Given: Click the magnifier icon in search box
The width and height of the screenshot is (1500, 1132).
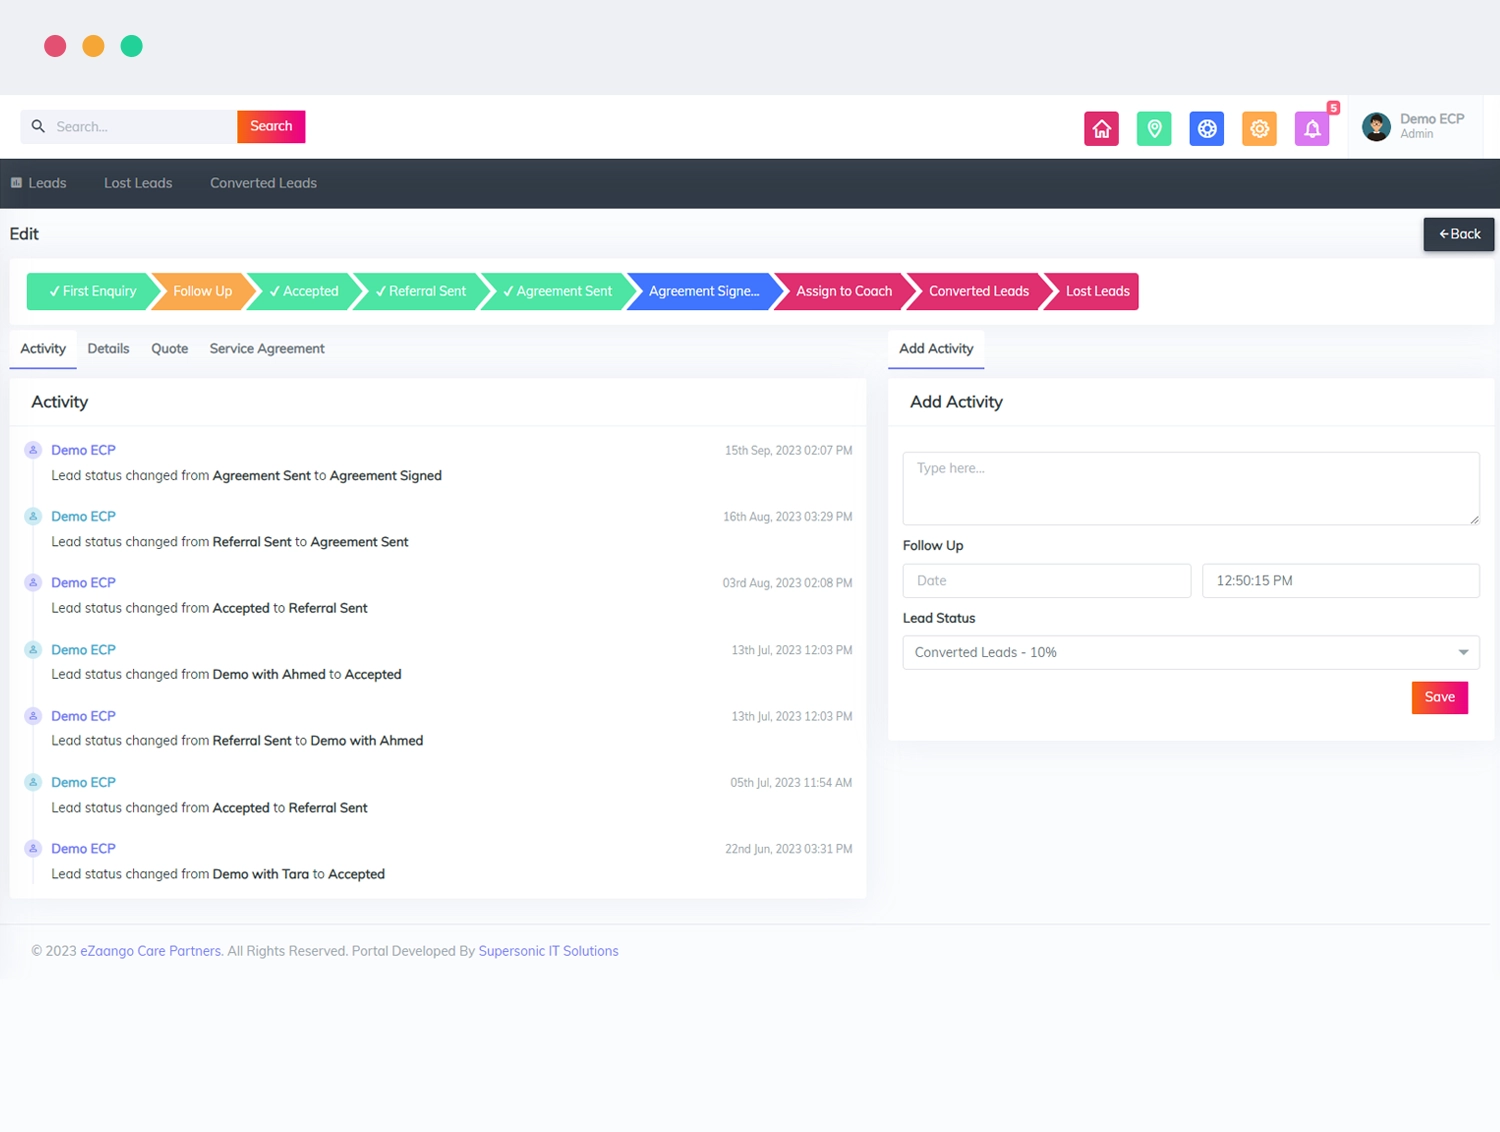Looking at the screenshot, I should [38, 126].
